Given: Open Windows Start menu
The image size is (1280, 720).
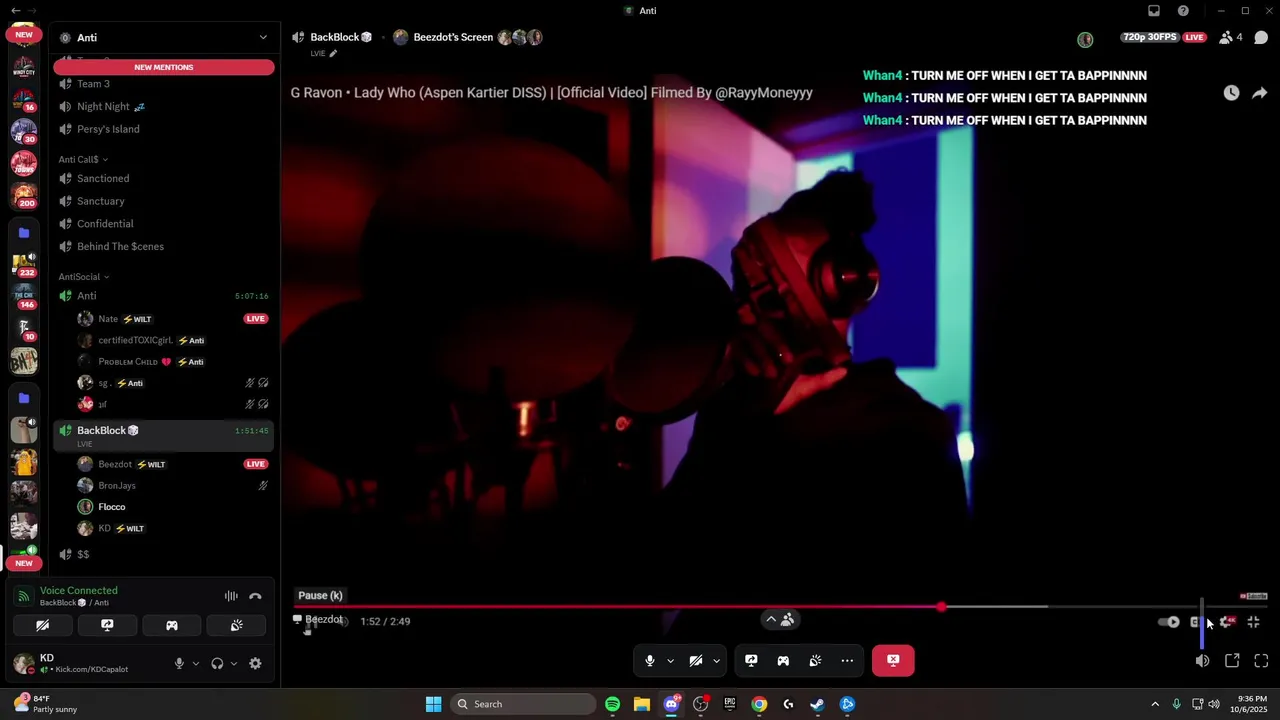Looking at the screenshot, I should point(433,704).
